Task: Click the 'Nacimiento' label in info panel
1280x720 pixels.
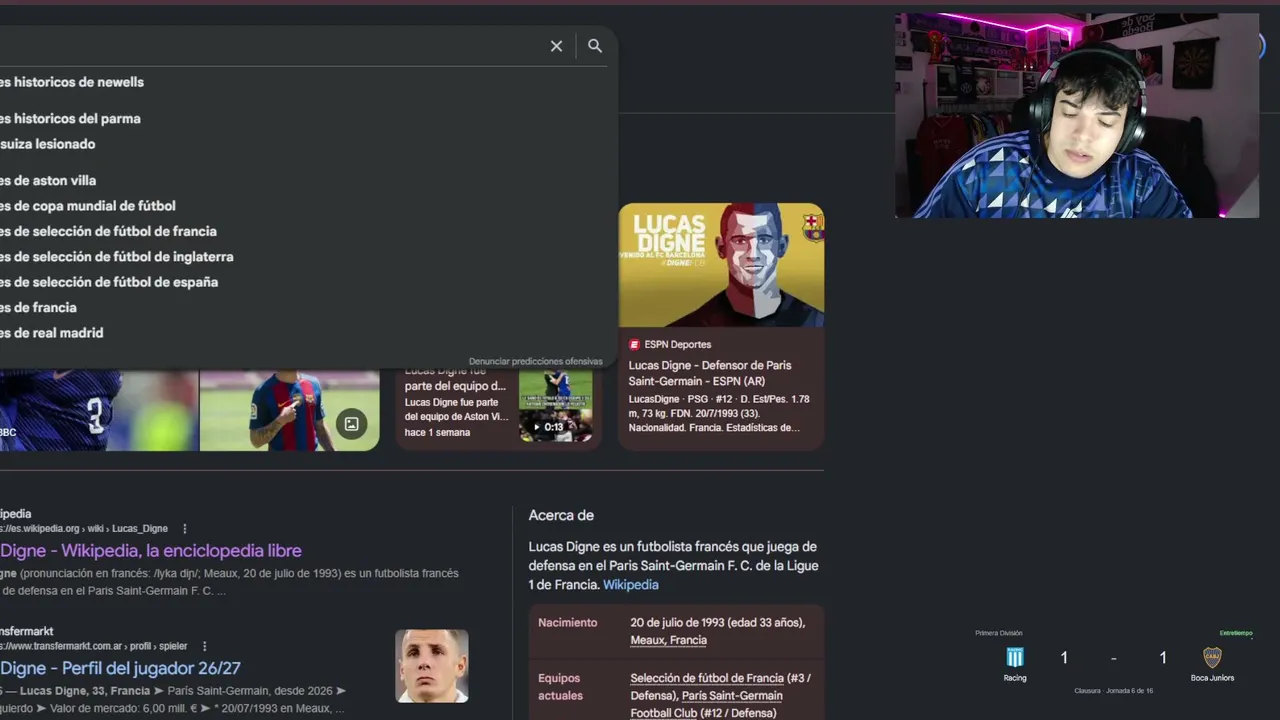Action: (x=567, y=622)
